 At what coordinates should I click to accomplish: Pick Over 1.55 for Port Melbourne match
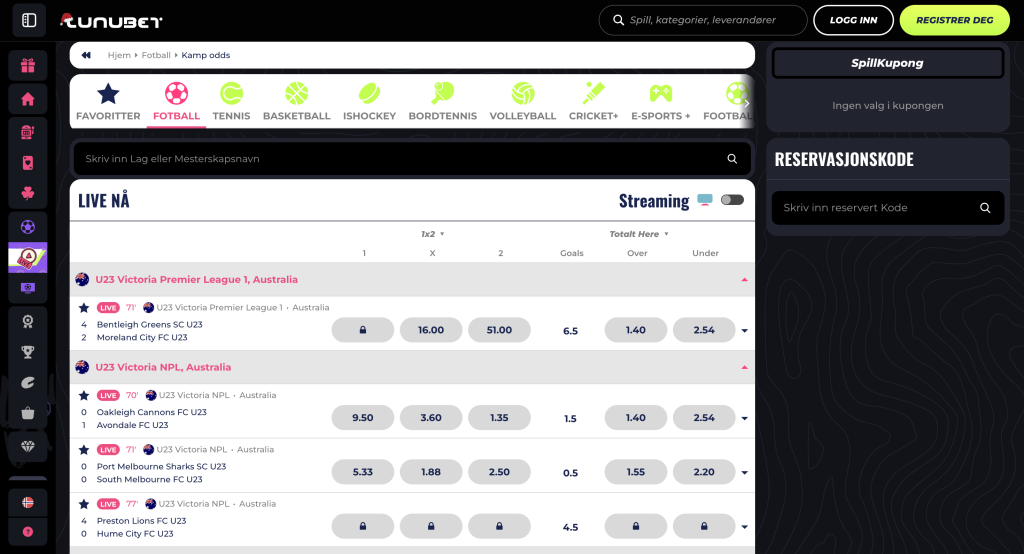click(x=635, y=472)
